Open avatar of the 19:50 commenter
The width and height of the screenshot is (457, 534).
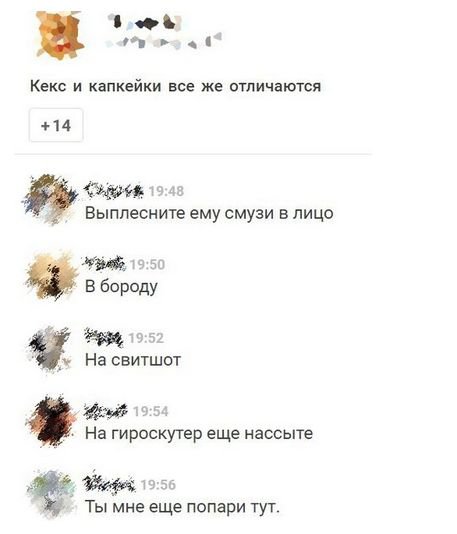click(51, 275)
